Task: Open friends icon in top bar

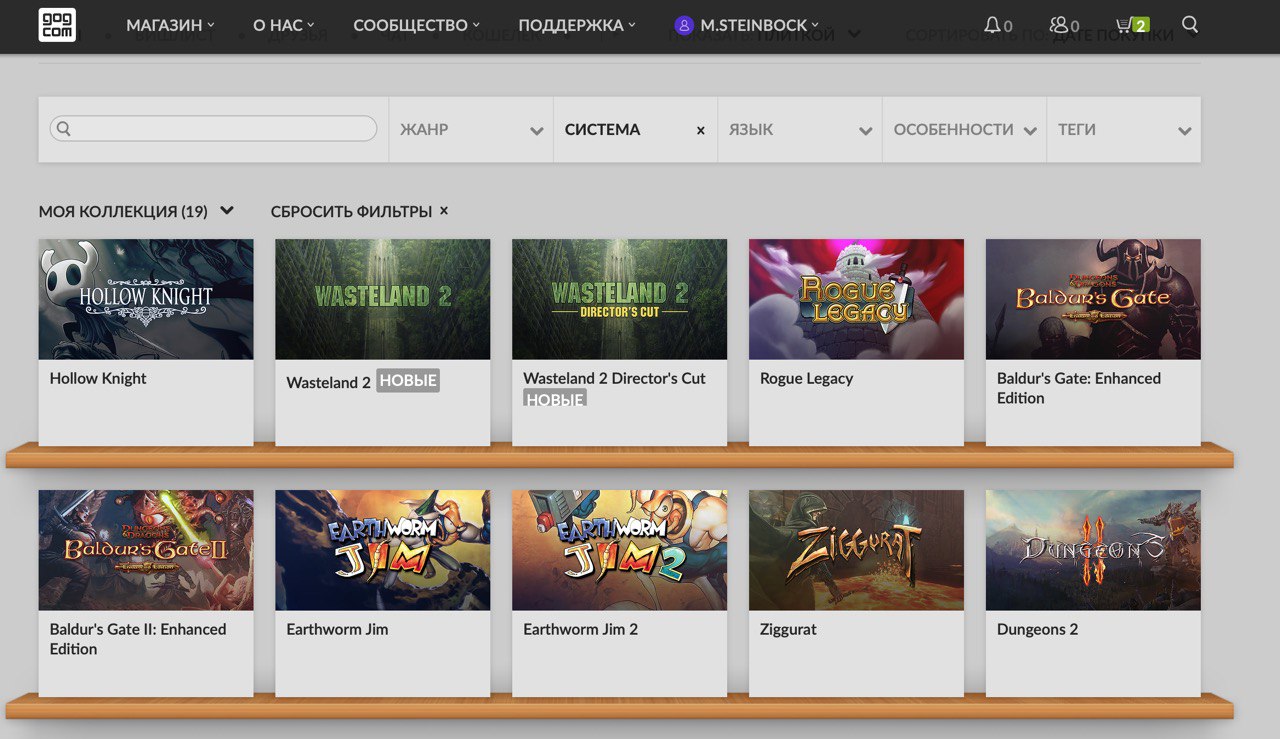Action: pyautogui.click(x=1059, y=25)
